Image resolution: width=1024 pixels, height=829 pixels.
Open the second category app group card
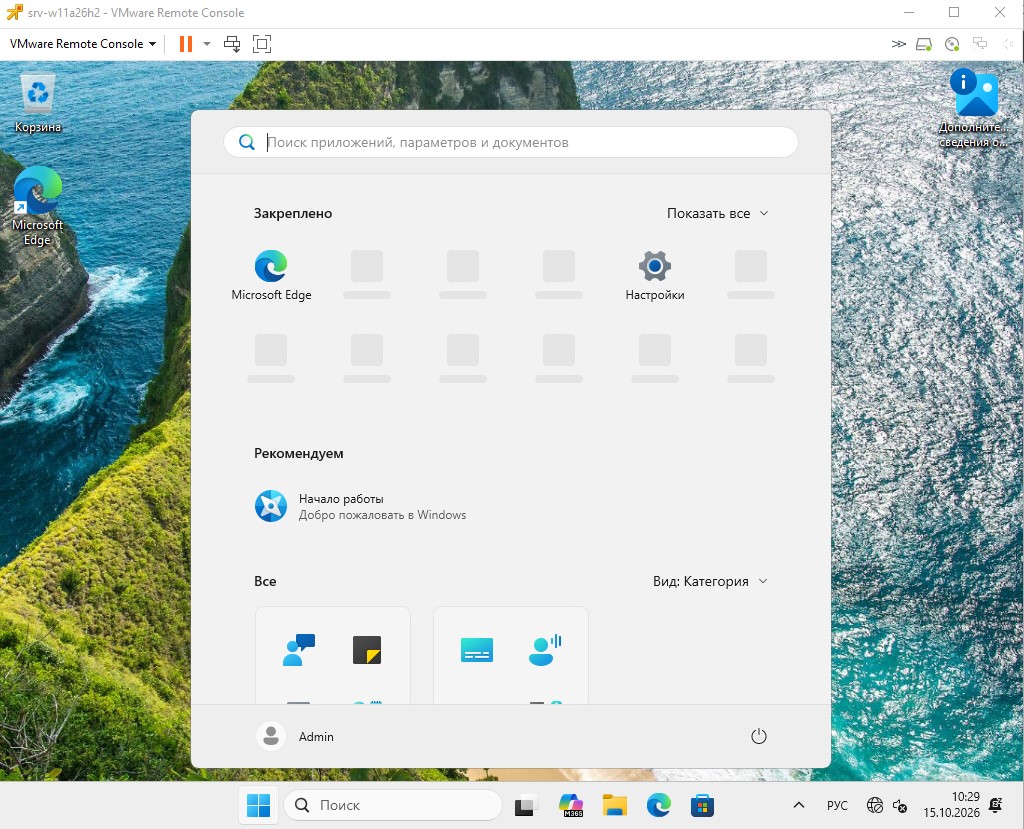(x=511, y=655)
